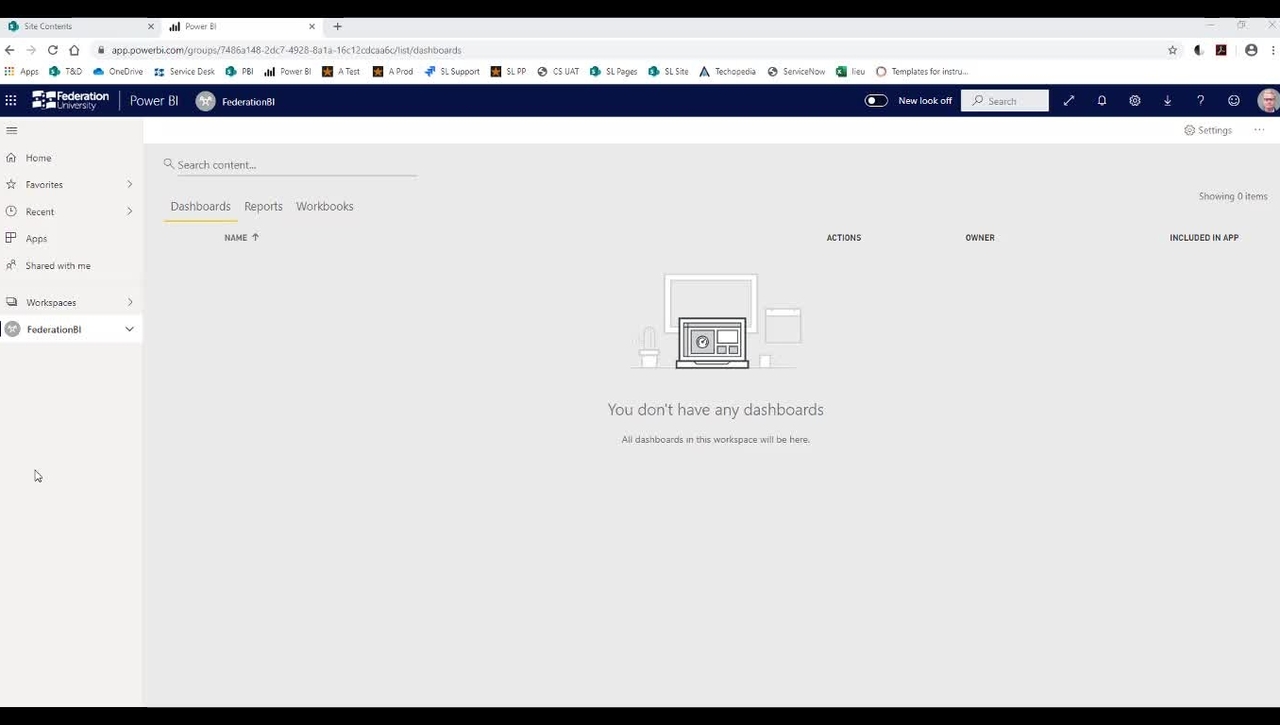This screenshot has width=1280, height=725.
Task: Reload the page
Action: tap(52, 50)
